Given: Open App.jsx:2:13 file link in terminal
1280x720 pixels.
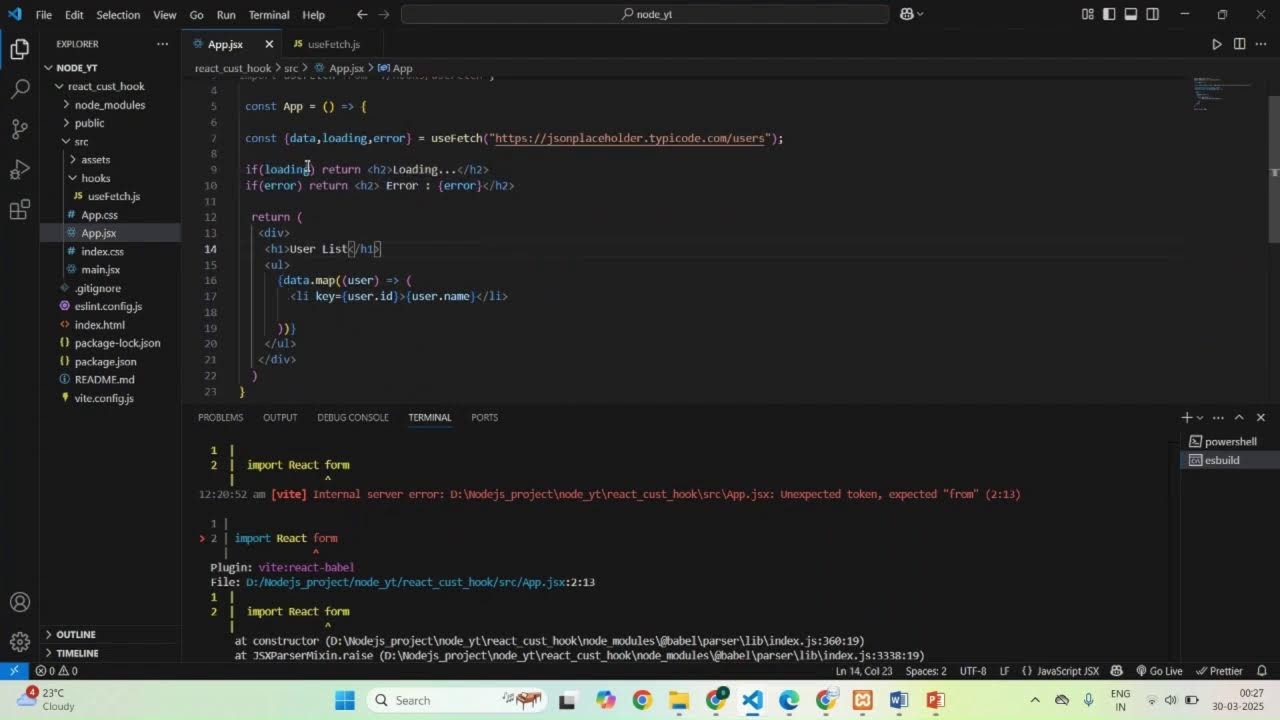Looking at the screenshot, I should tap(420, 582).
